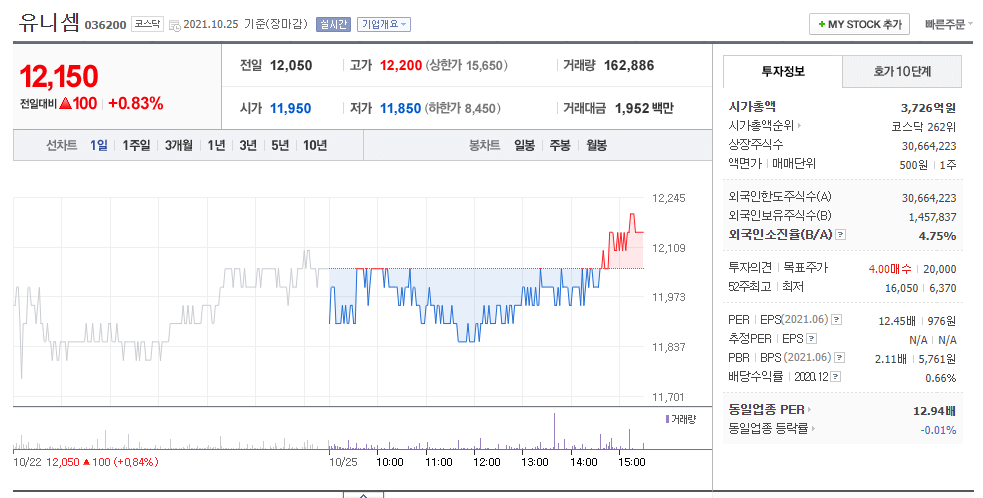Click the 12:00 time label on the chart axis
The height and width of the screenshot is (498, 983).
[486, 462]
